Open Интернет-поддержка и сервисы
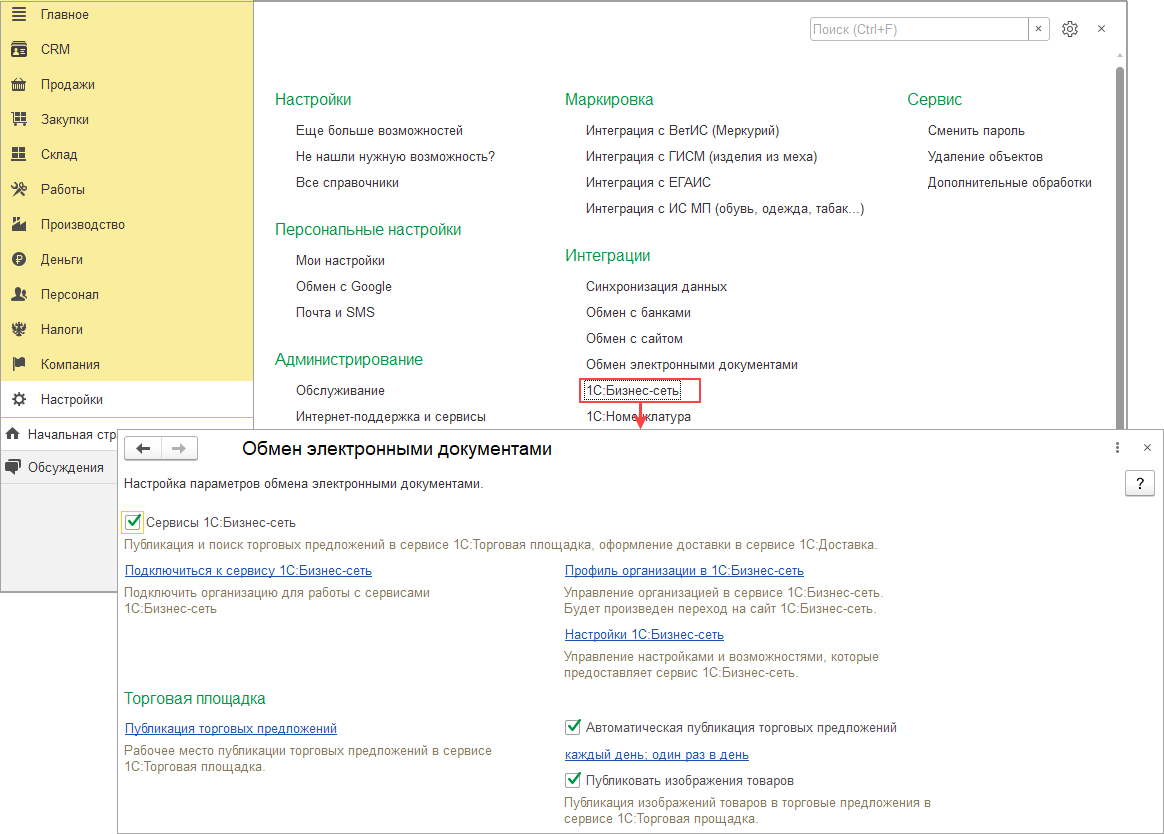The height and width of the screenshot is (834, 1164). pos(390,417)
